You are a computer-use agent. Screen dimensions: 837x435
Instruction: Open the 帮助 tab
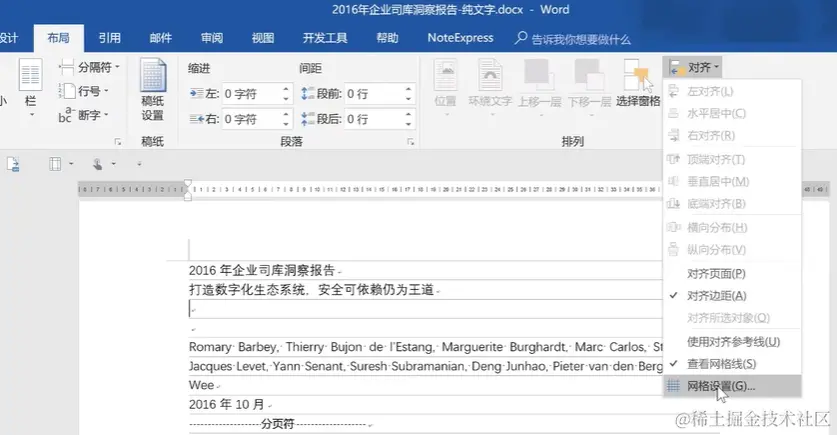[x=387, y=38]
